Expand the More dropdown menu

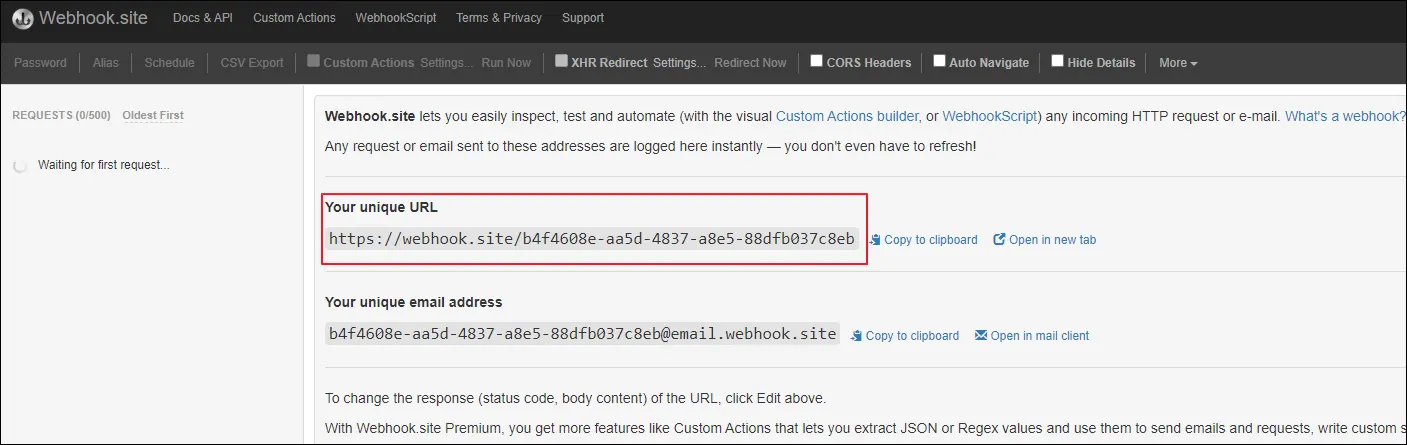pos(1177,63)
